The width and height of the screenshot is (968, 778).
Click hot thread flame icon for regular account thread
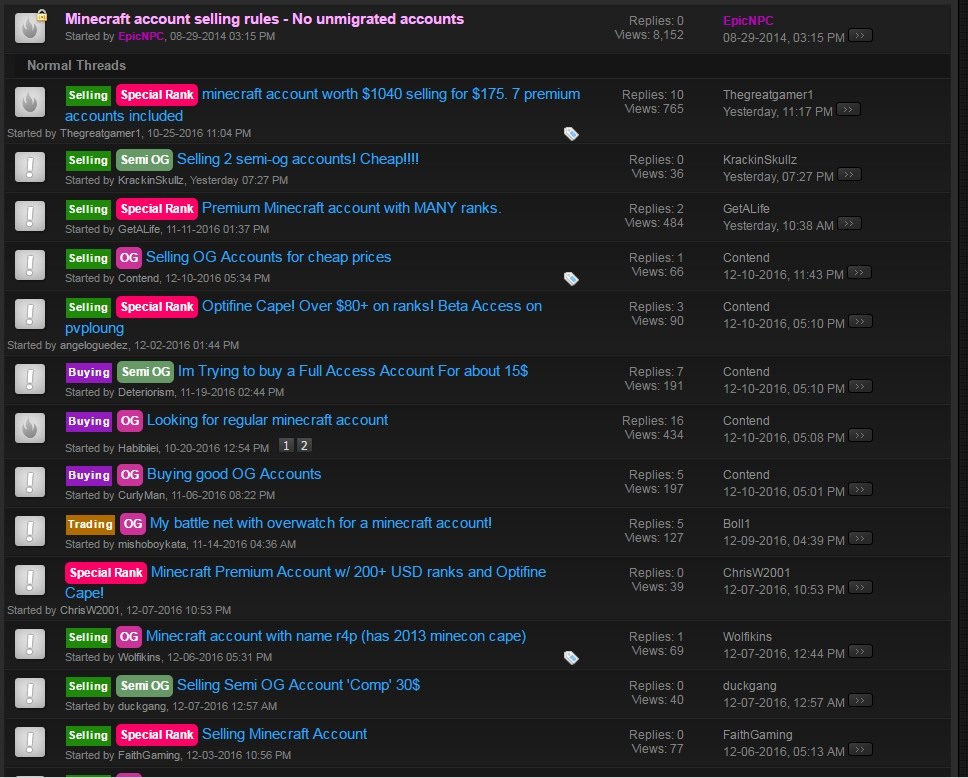[x=30, y=428]
